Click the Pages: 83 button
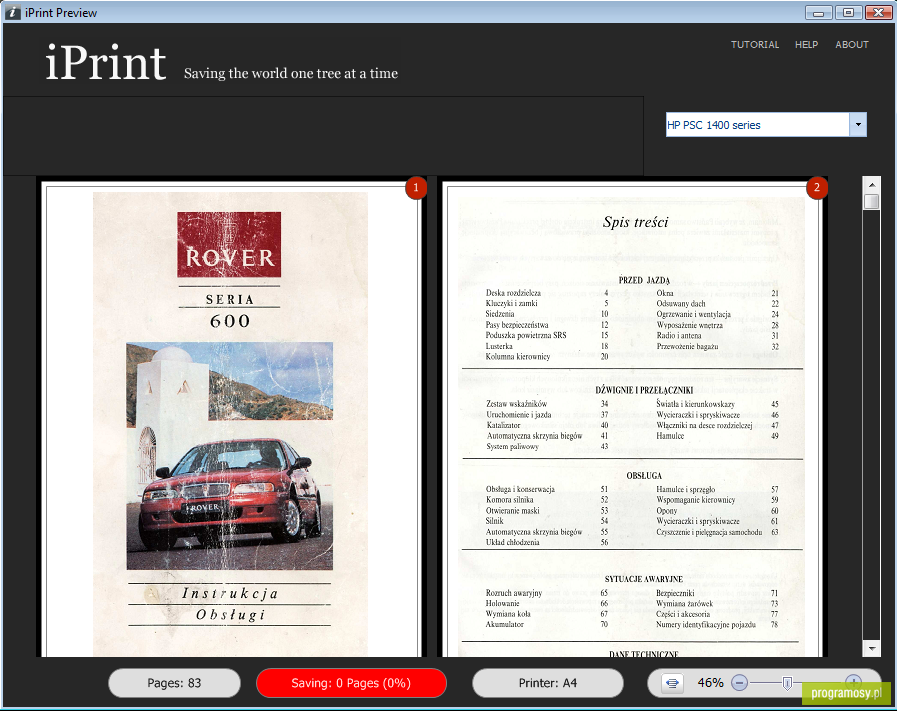This screenshot has height=711, width=897. [174, 683]
